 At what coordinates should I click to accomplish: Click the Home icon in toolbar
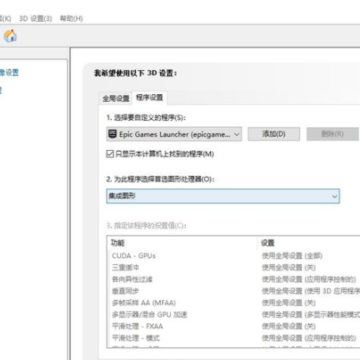point(10,36)
